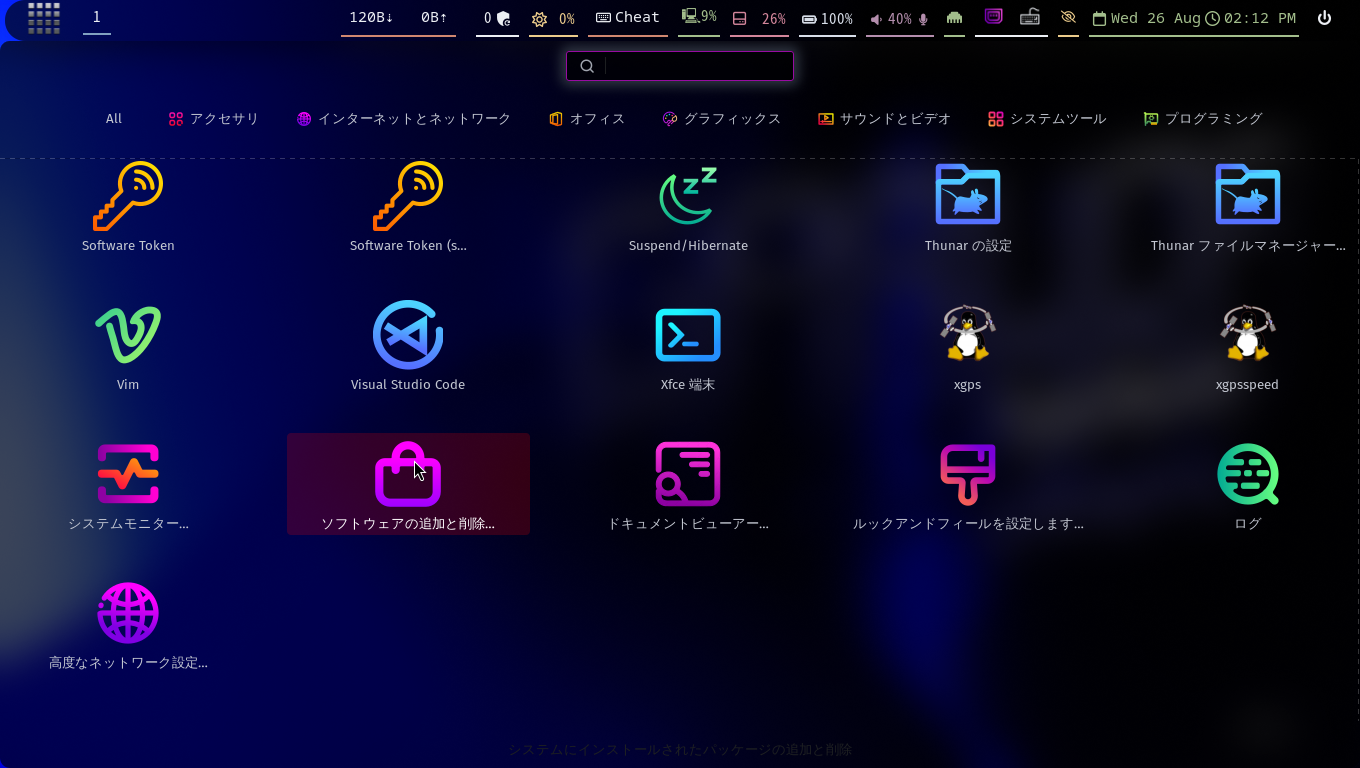Screen dimensions: 1360x768
Task: Launch ソフトウェアの追加と削除 shopping bag icon
Action: (408, 474)
